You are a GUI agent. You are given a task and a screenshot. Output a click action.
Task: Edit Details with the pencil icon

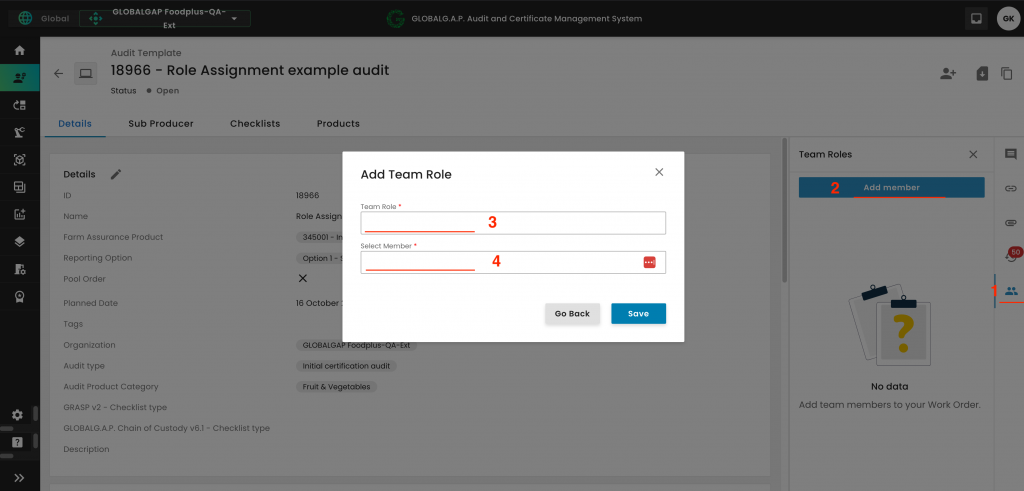[116, 174]
